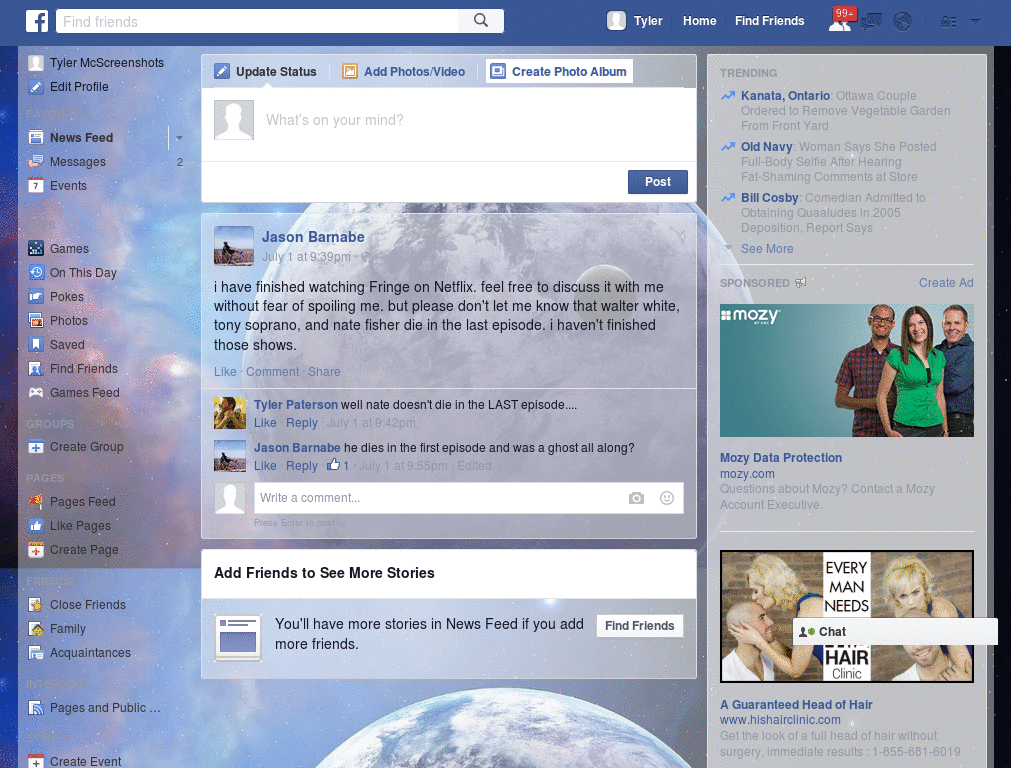This screenshot has height=768, width=1024.
Task: Click the Find friends search box
Action: click(x=257, y=21)
